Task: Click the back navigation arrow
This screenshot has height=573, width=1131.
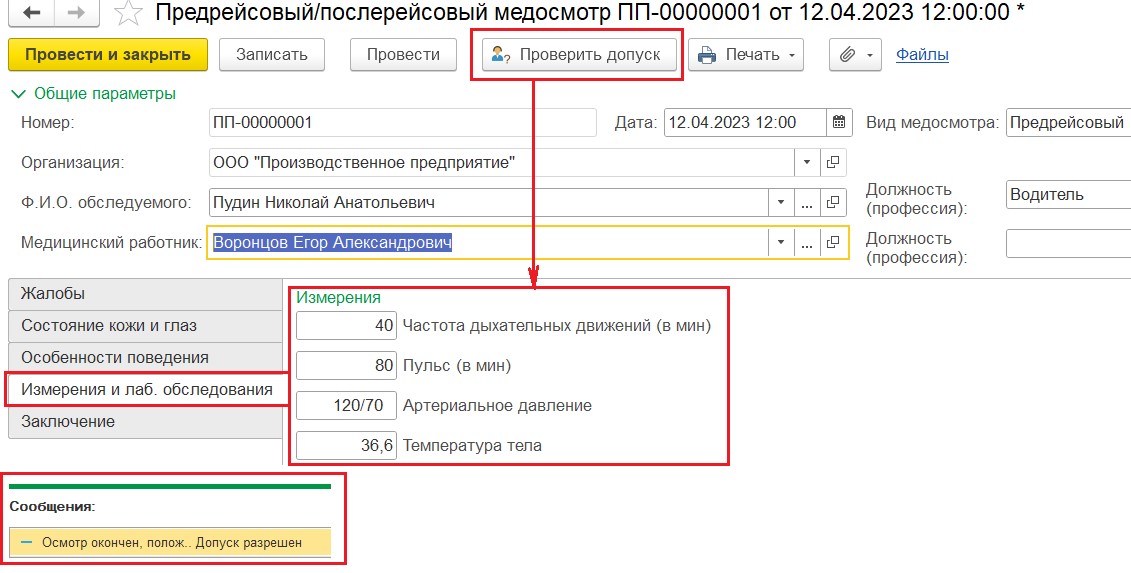Action: (31, 14)
